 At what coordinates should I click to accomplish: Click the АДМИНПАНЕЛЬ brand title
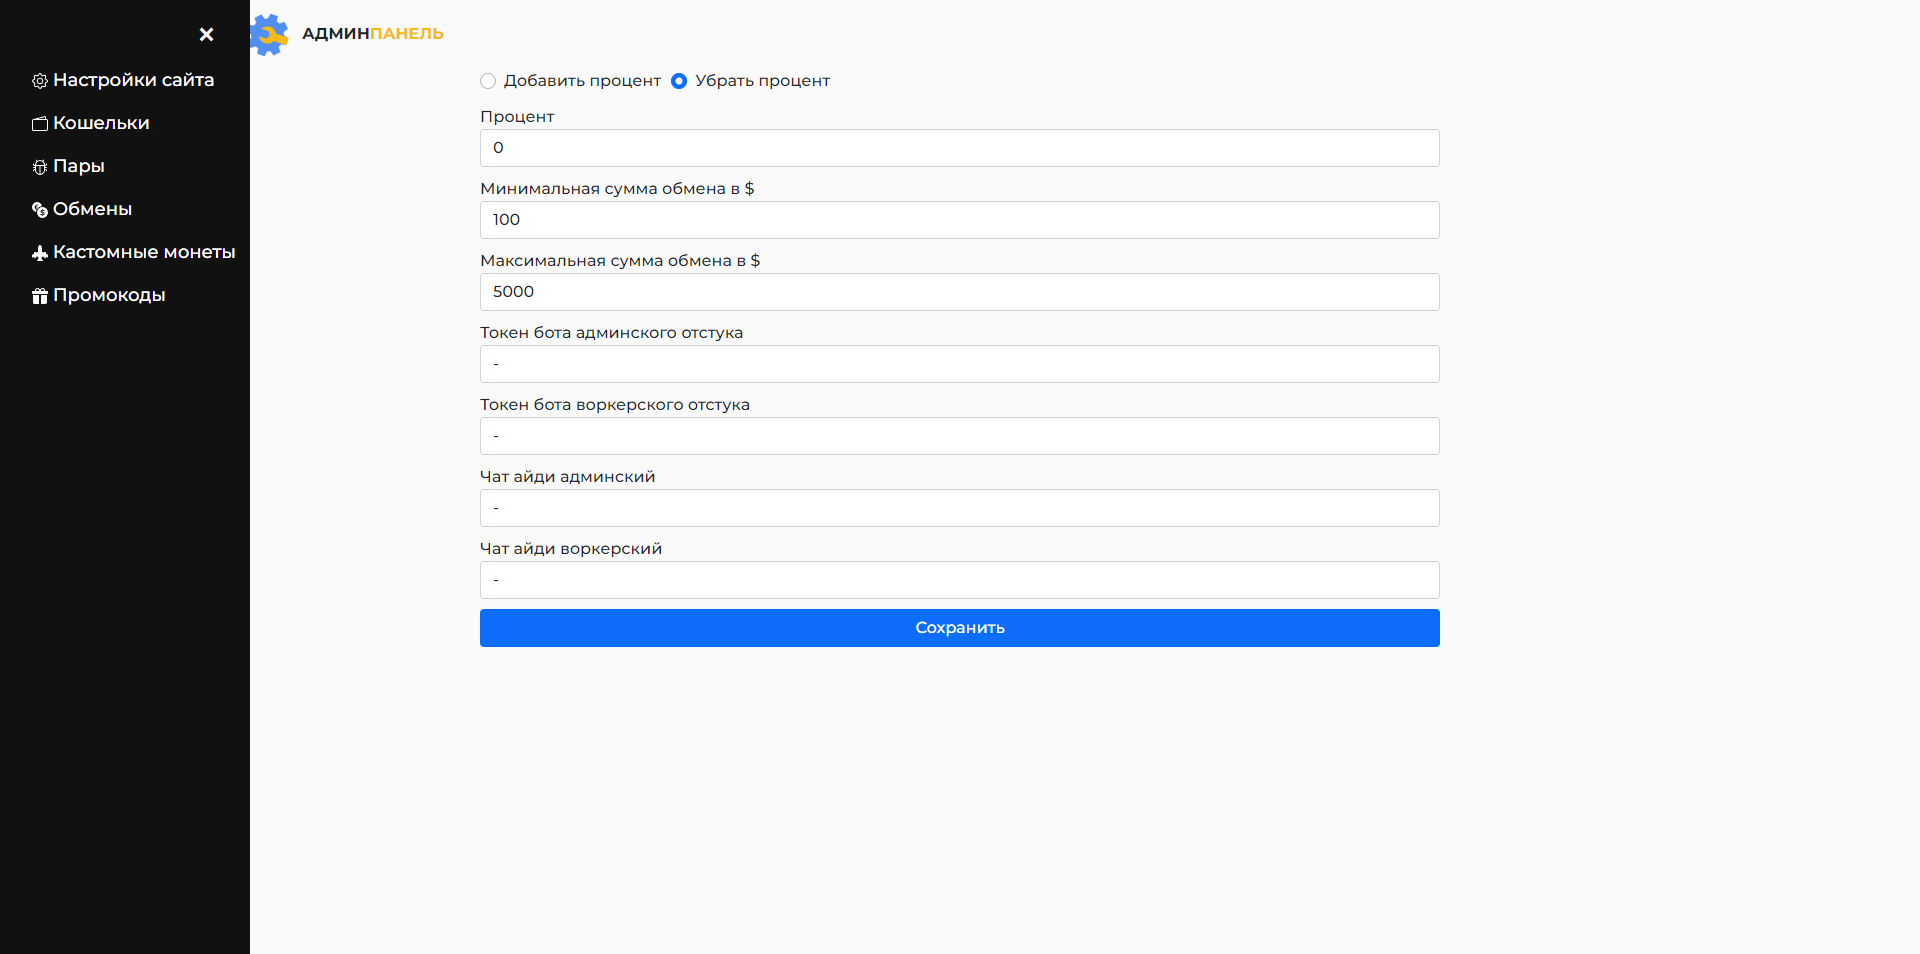tap(372, 34)
